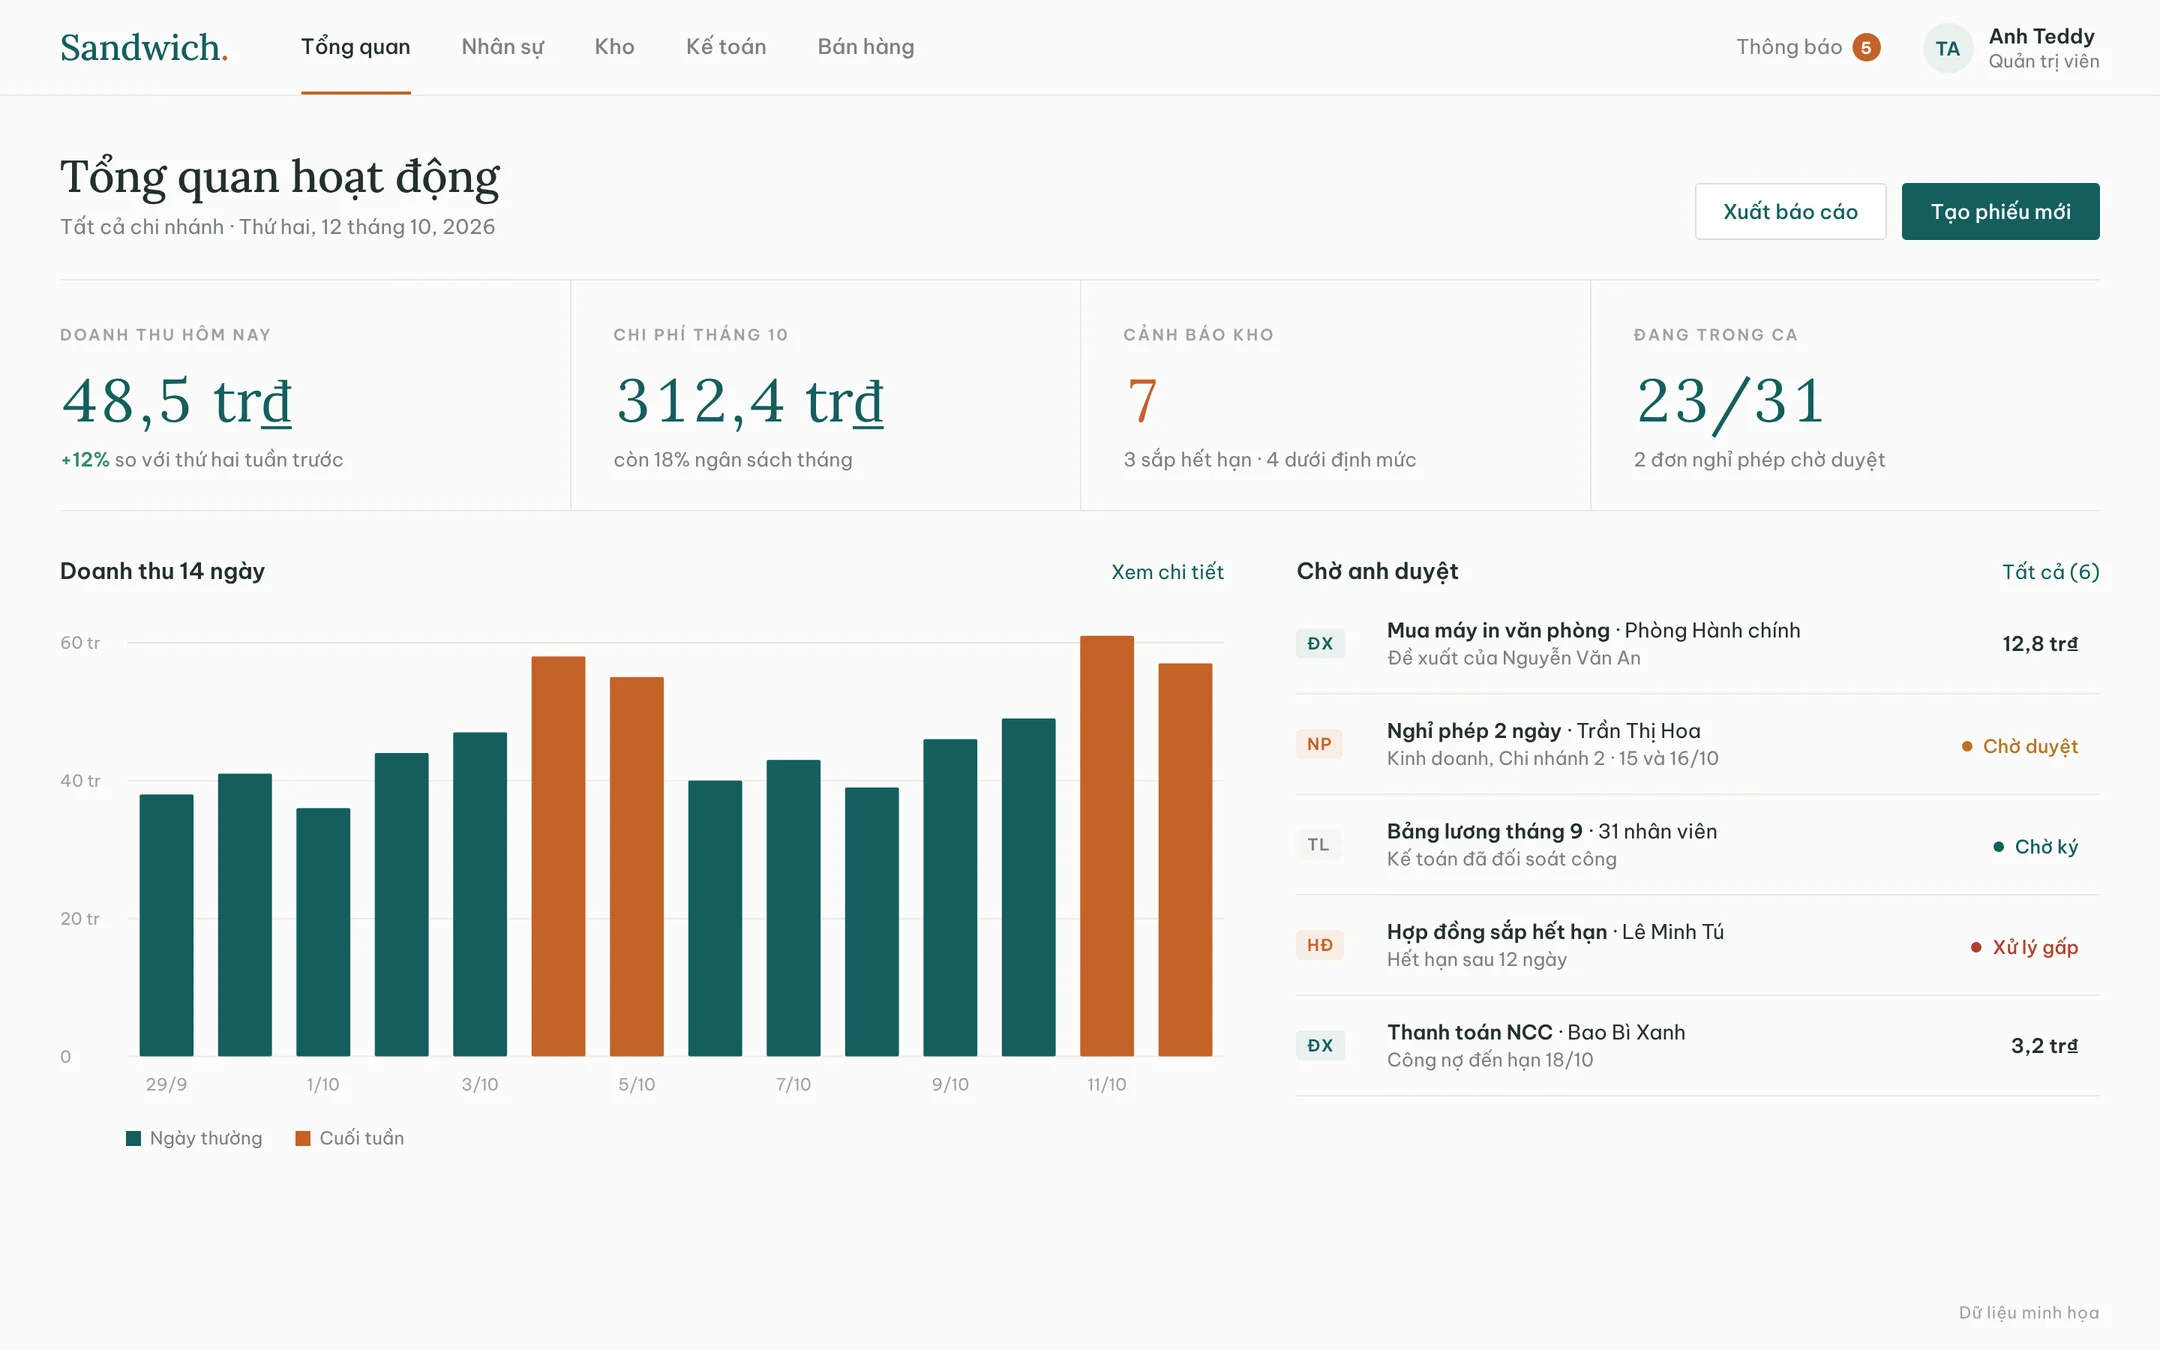Click the 12,8 trđ amount
This screenshot has height=1350, width=2160.
pyautogui.click(x=2040, y=644)
